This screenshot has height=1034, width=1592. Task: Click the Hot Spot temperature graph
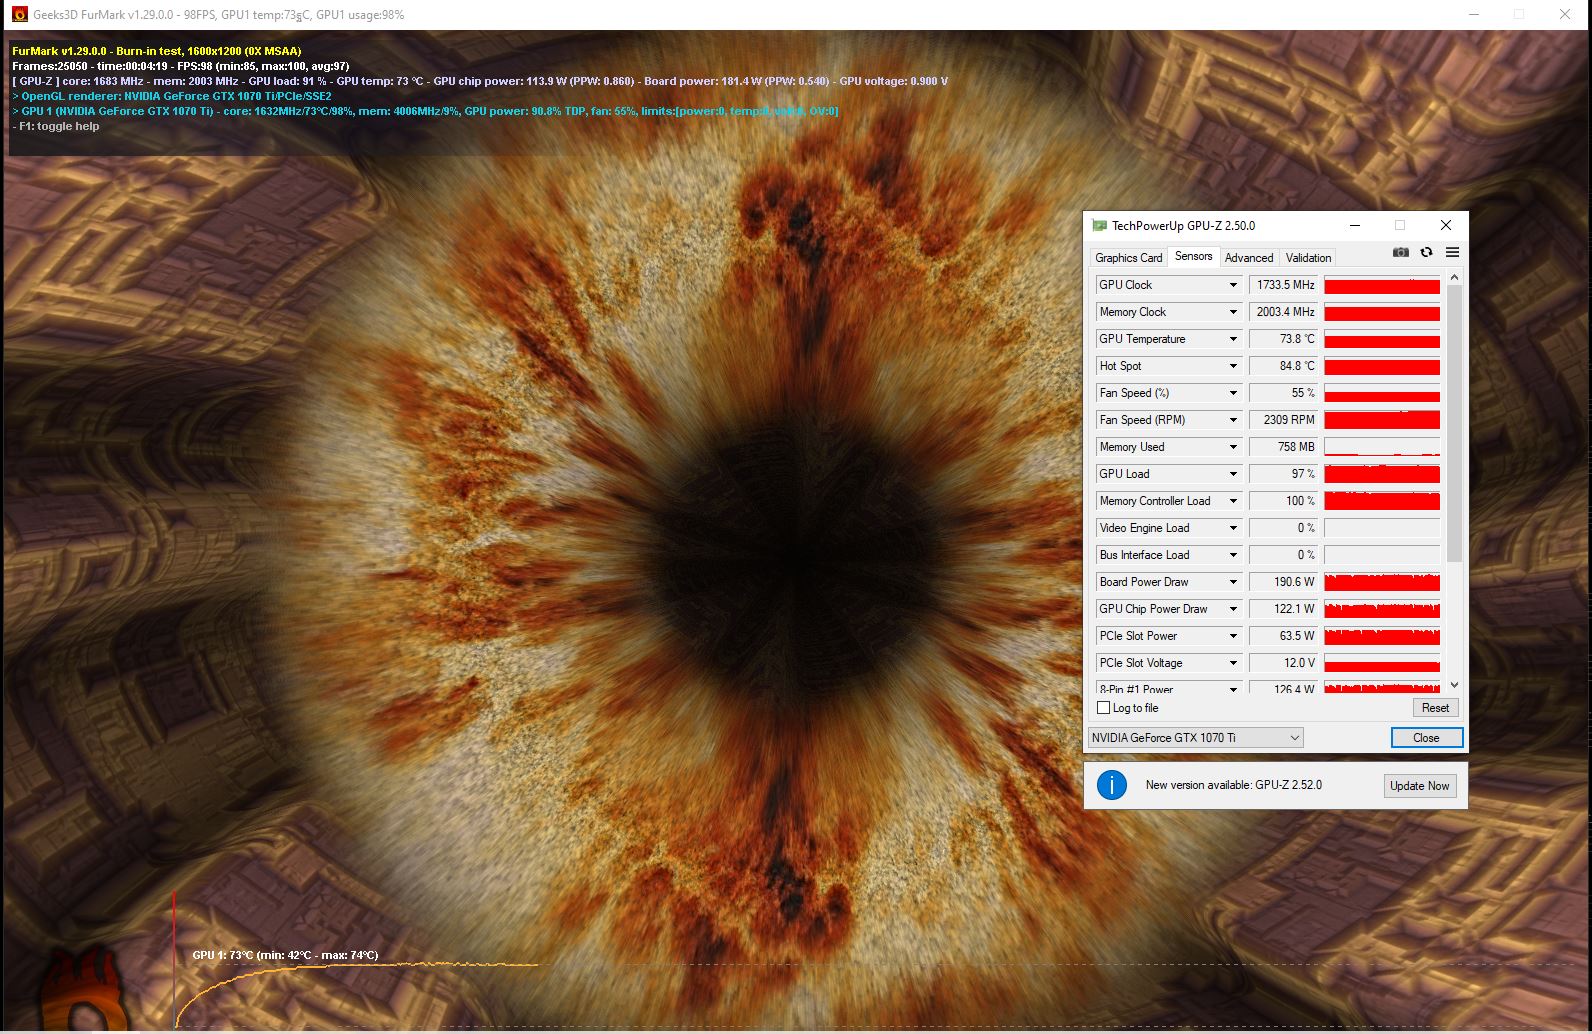coord(1381,367)
